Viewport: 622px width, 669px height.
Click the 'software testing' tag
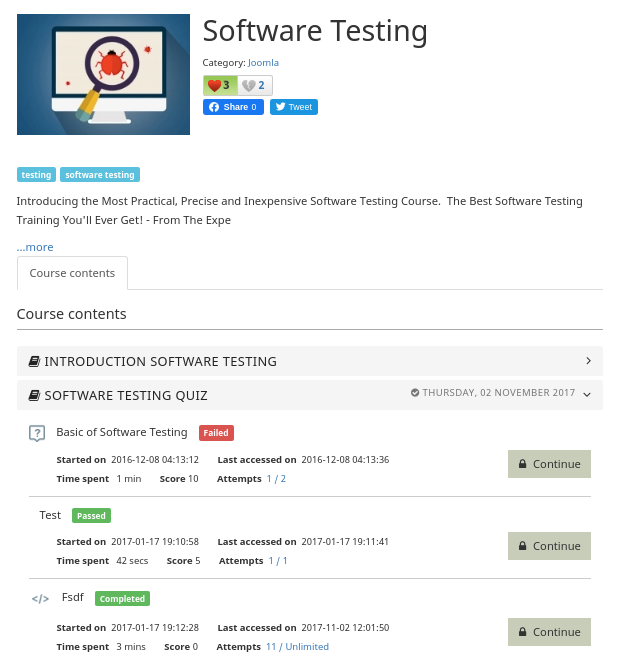[x=100, y=175]
